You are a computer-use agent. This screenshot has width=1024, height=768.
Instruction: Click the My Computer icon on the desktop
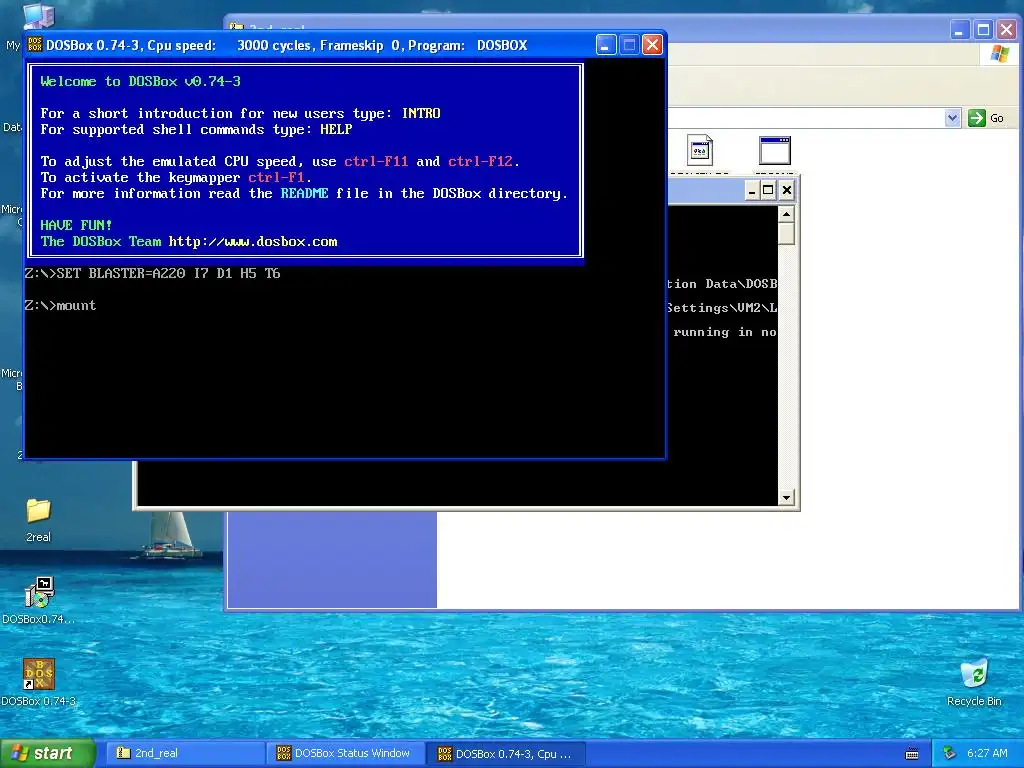pyautogui.click(x=38, y=14)
